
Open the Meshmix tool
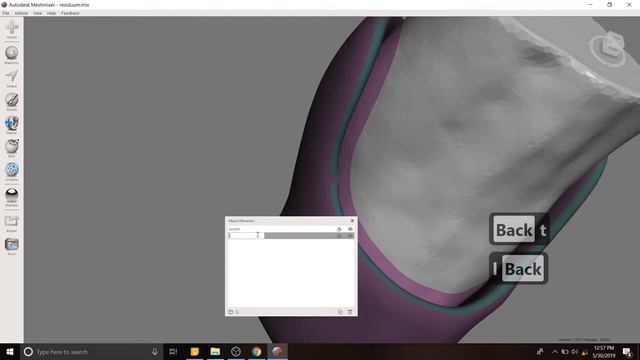[11, 55]
